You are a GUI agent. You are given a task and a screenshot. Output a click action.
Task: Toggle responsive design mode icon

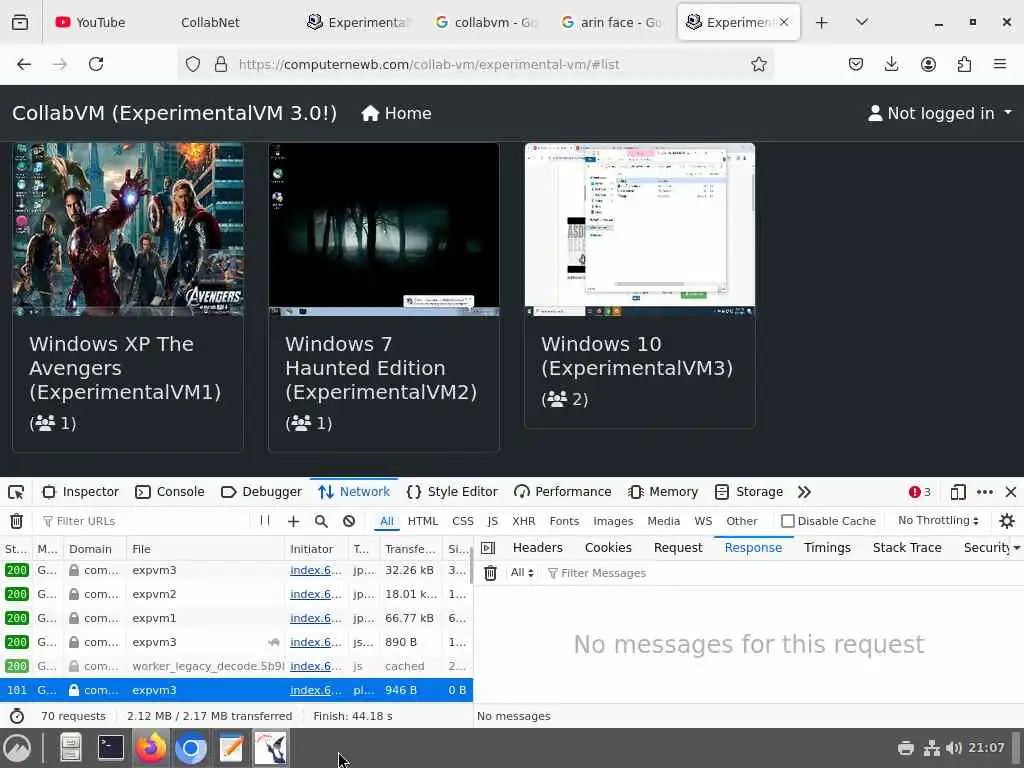tap(957, 492)
